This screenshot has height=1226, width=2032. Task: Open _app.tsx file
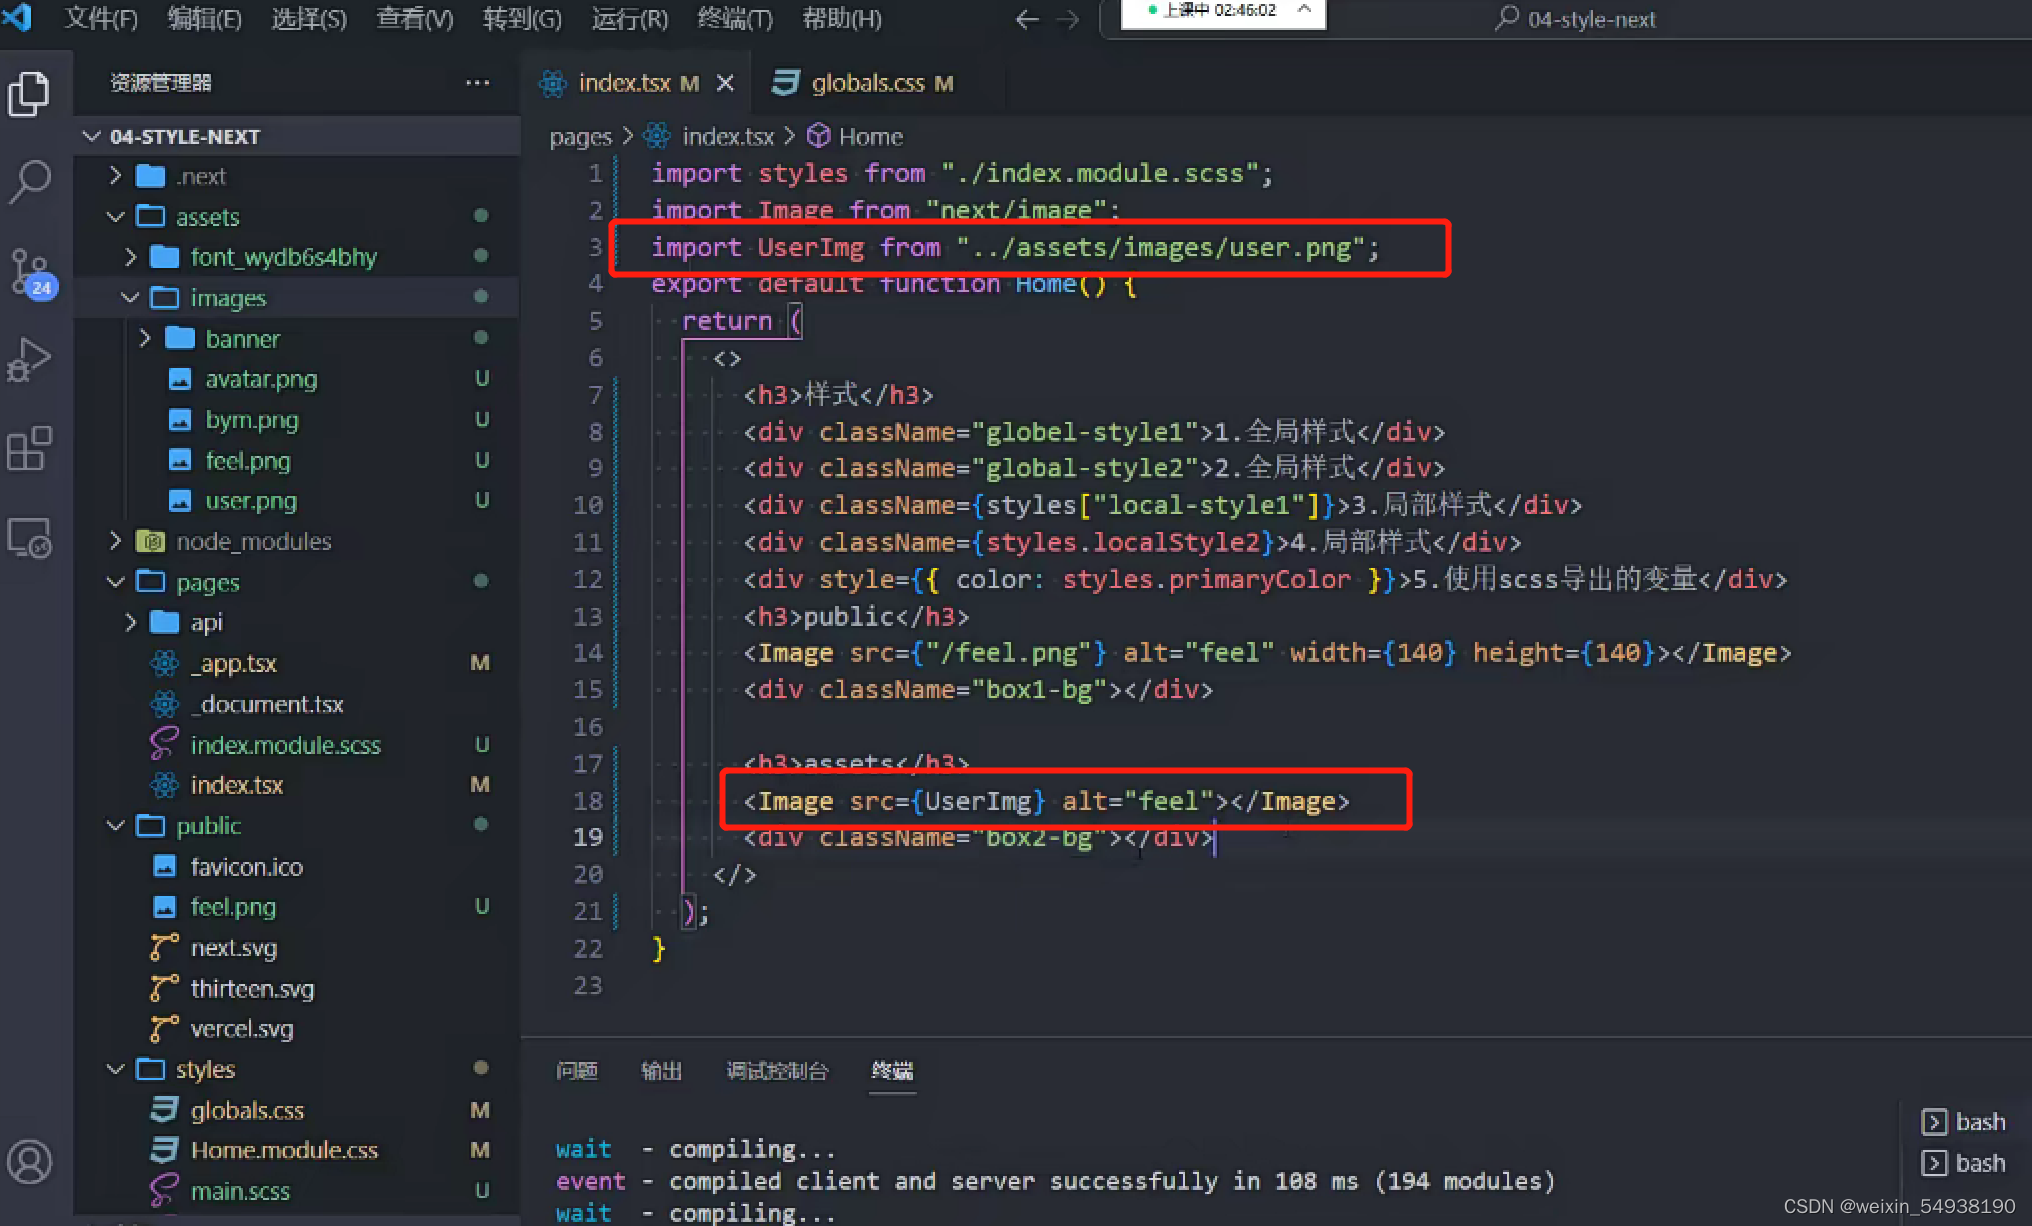[234, 664]
